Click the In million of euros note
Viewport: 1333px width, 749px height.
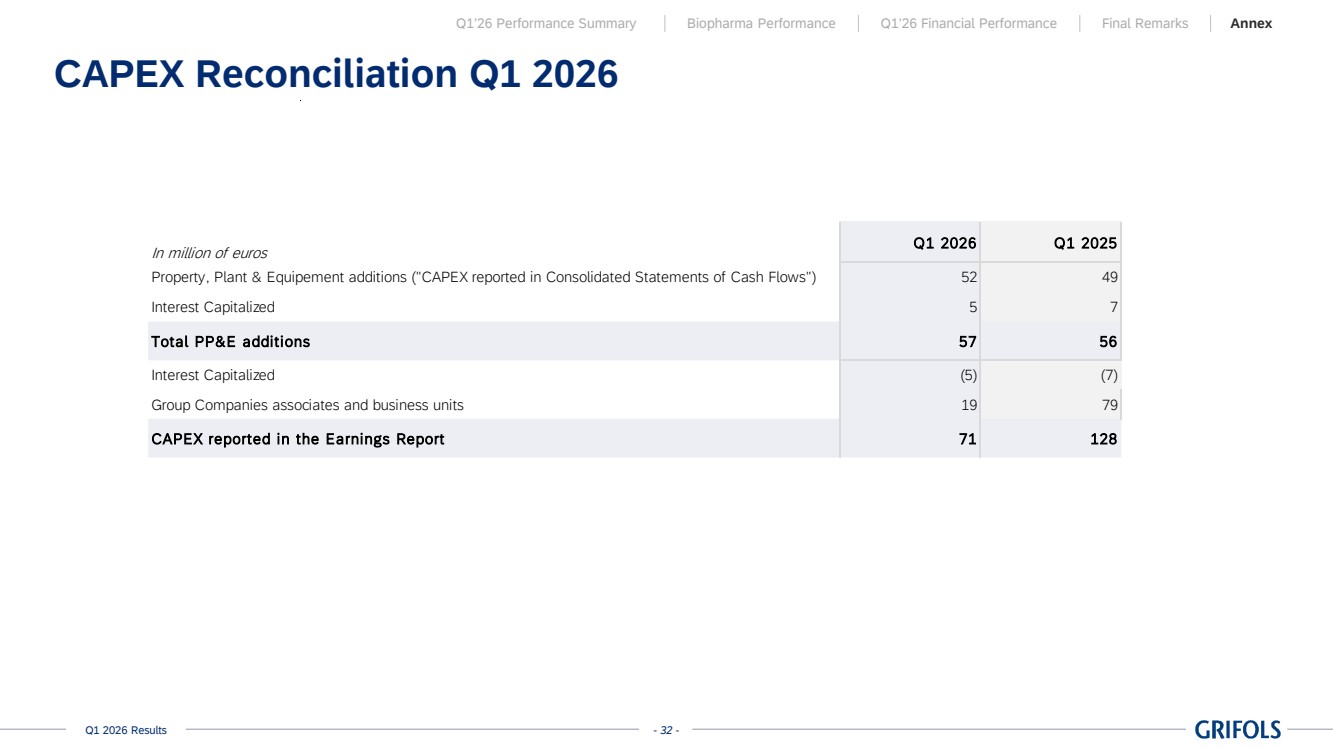[x=209, y=253]
